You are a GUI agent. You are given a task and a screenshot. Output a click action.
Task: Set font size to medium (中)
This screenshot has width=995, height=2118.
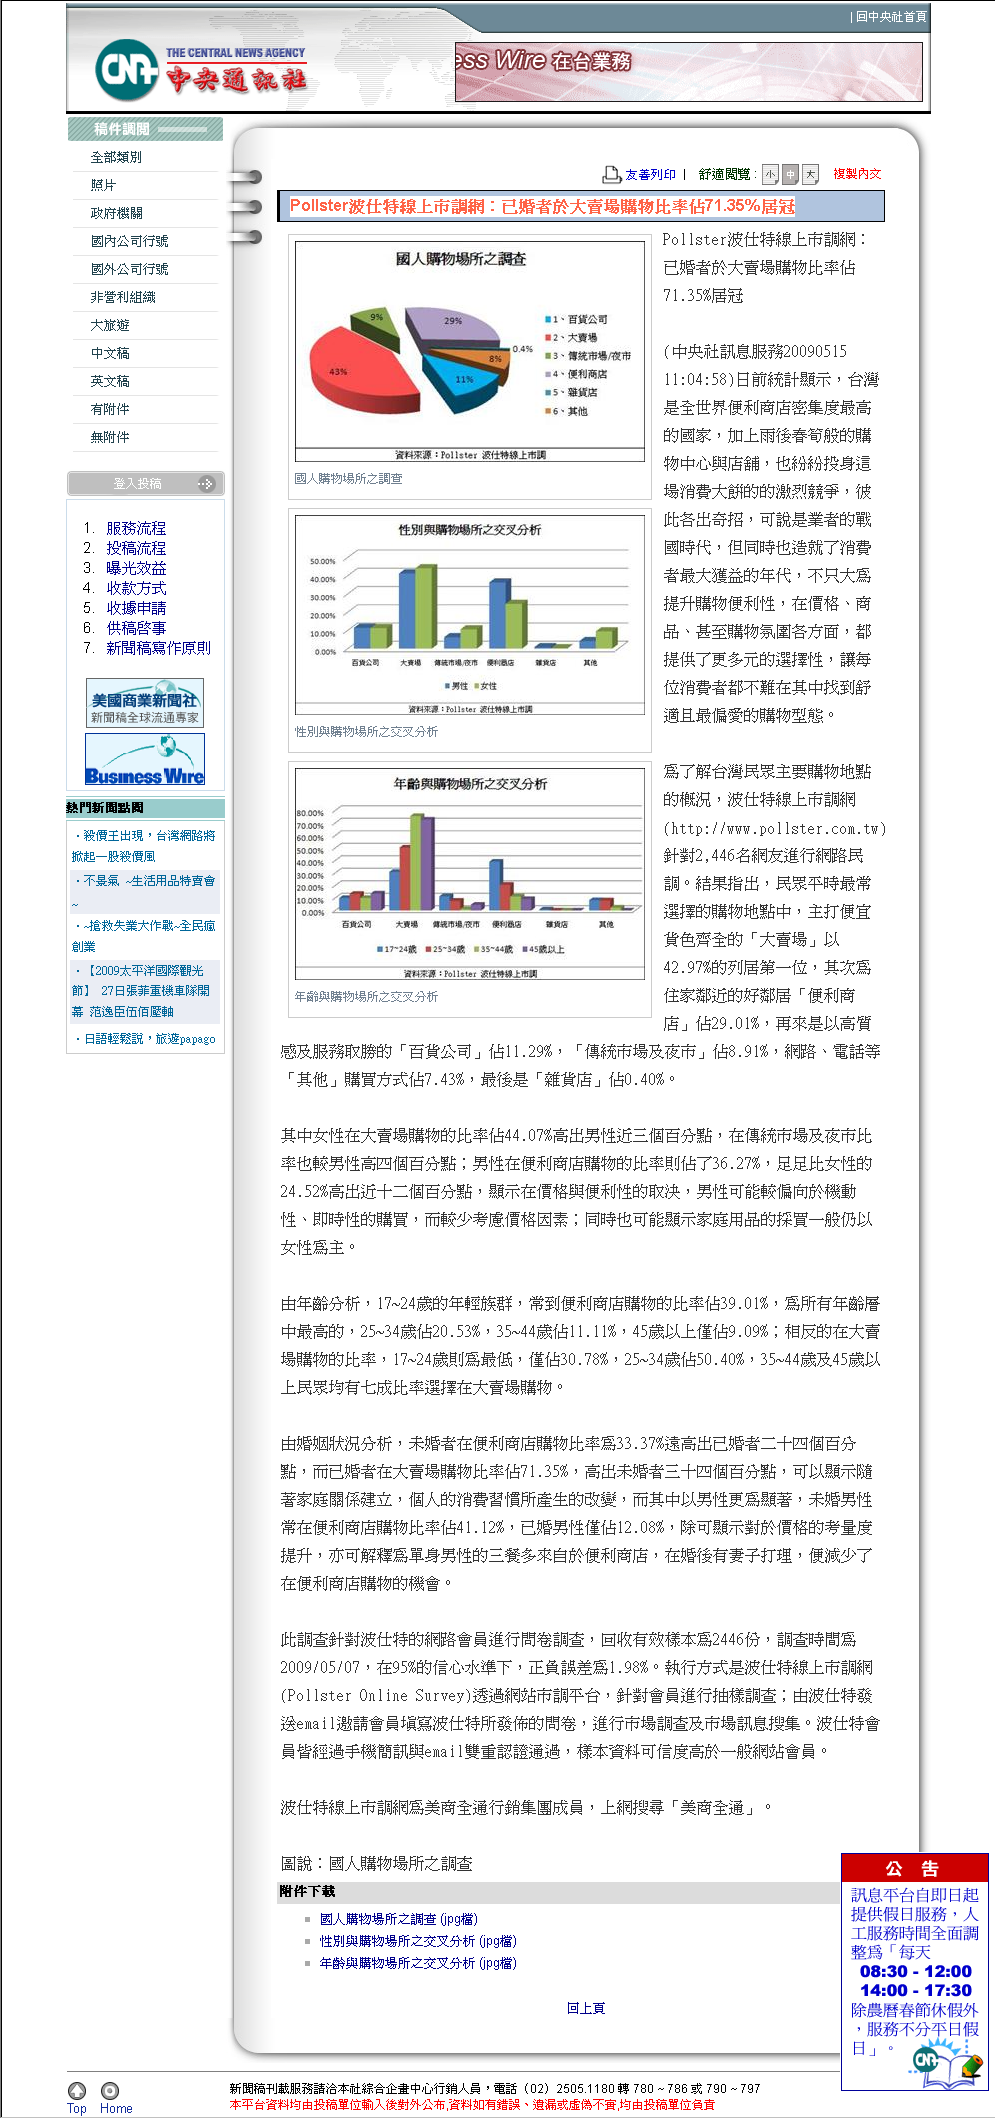click(x=790, y=174)
